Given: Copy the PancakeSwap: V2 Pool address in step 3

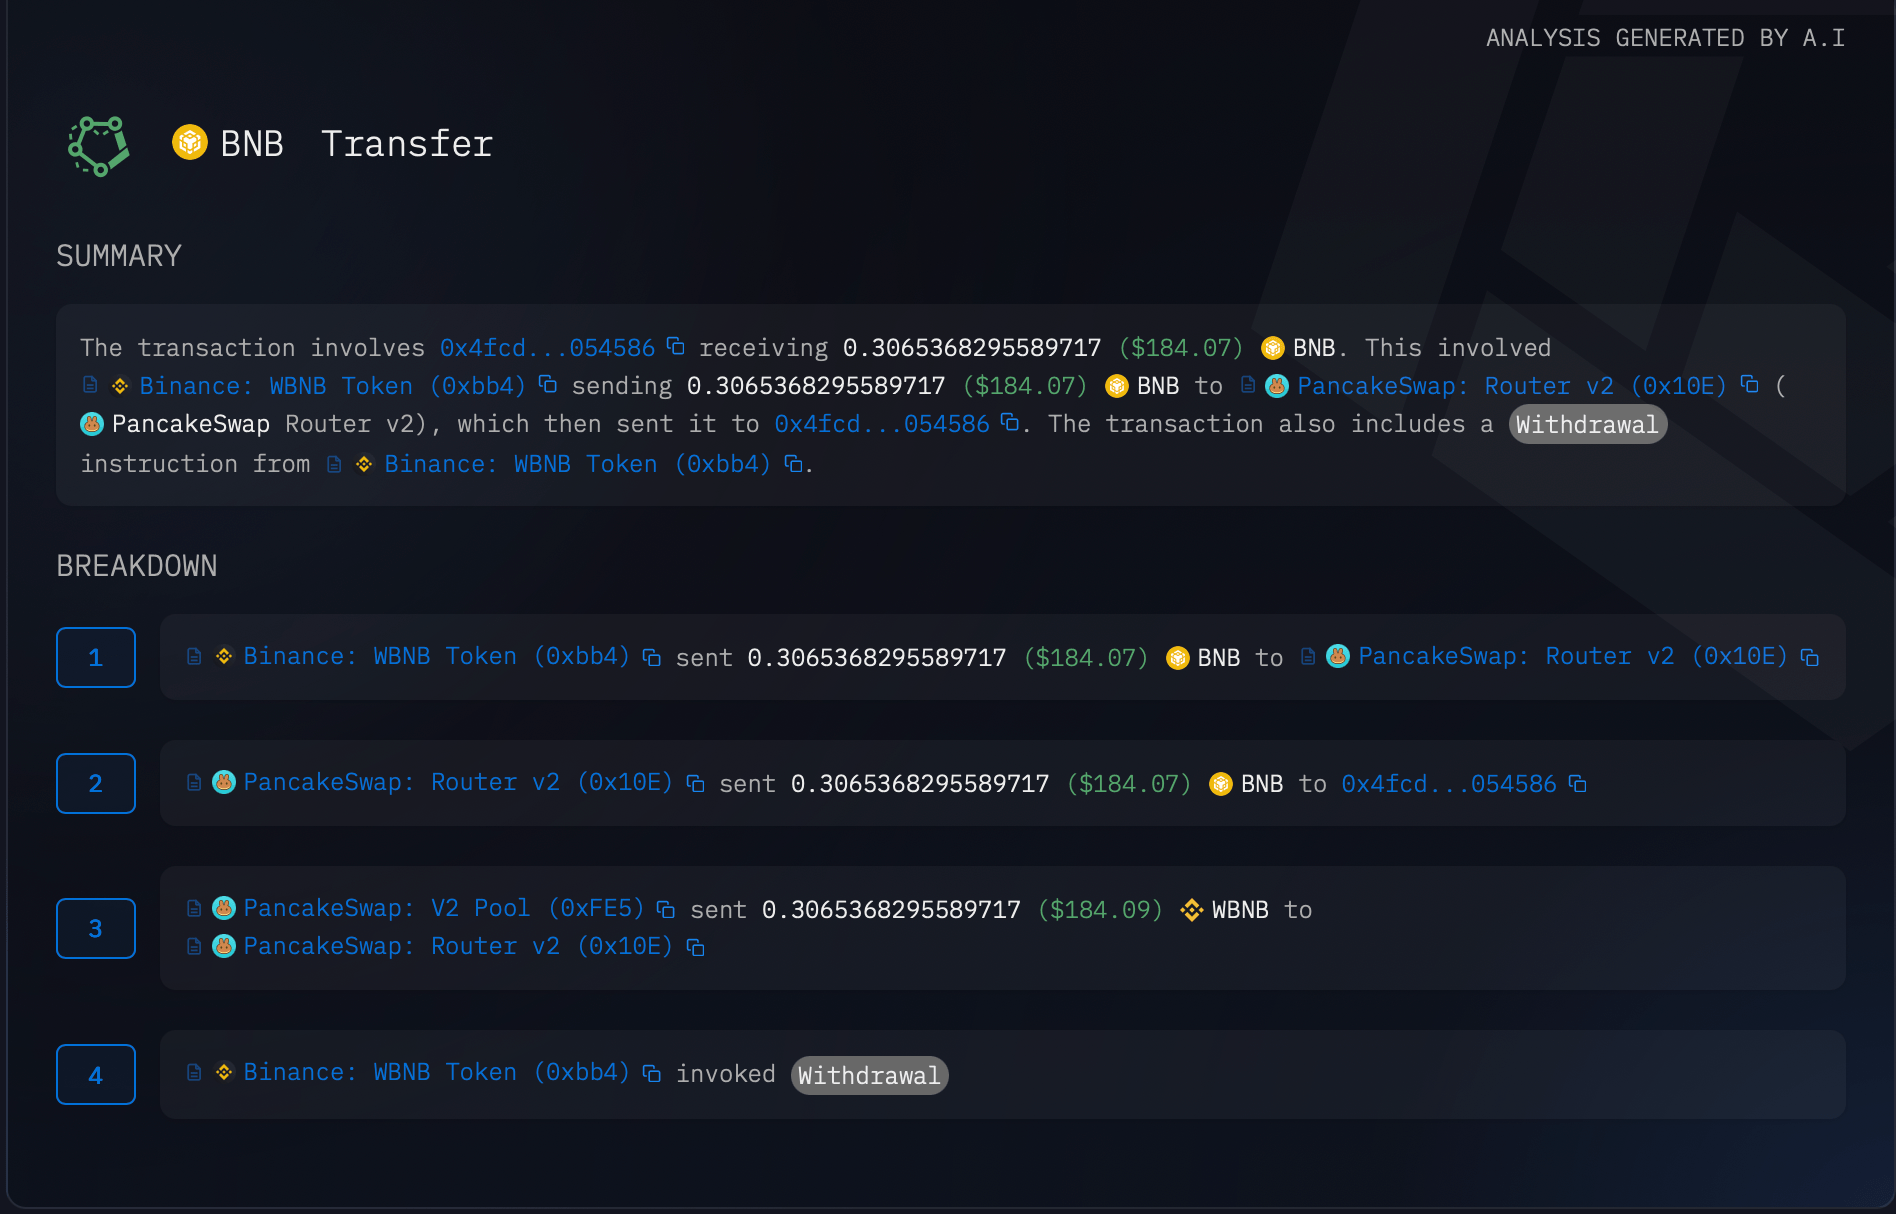Looking at the screenshot, I should (x=667, y=908).
